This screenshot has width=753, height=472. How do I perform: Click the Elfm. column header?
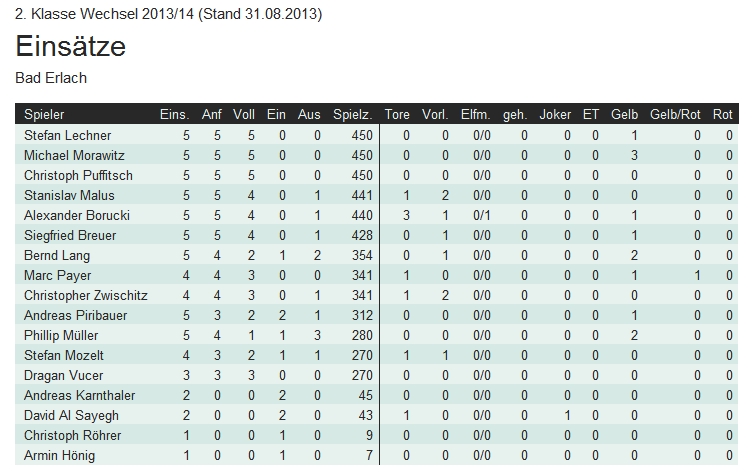pos(475,115)
